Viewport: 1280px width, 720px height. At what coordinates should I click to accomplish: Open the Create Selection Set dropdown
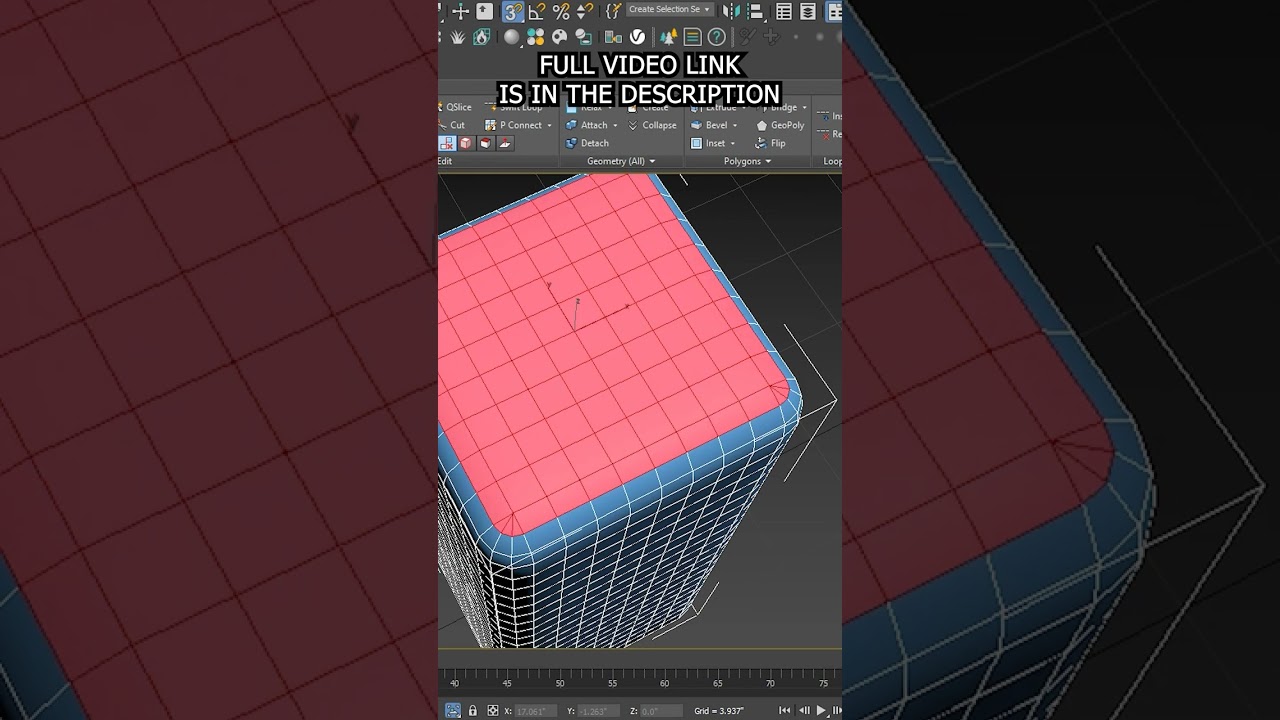click(x=670, y=9)
